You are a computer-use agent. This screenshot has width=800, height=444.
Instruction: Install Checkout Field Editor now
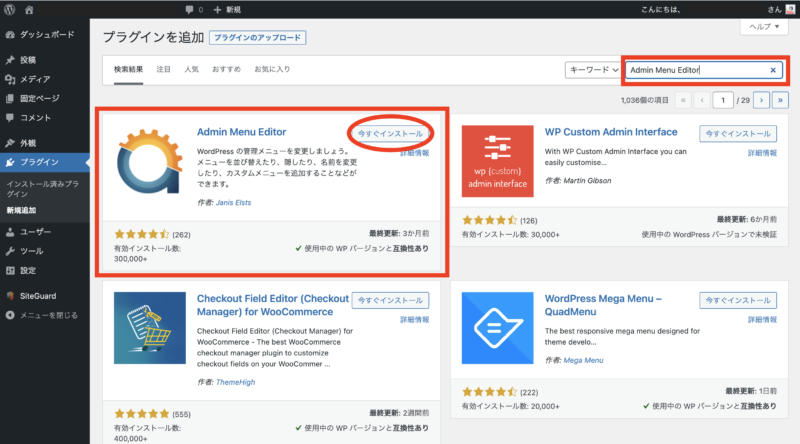click(x=390, y=301)
